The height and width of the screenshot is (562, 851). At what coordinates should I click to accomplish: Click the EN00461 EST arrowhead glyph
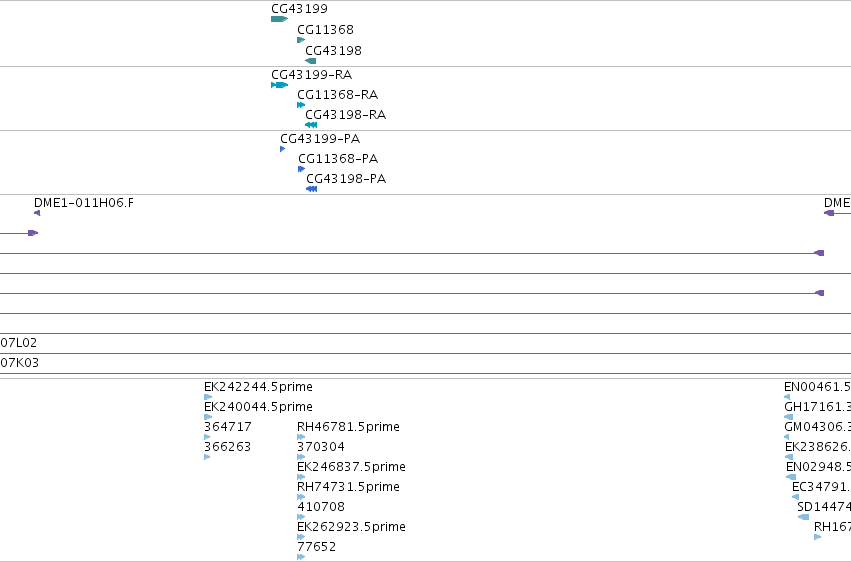pos(787,397)
